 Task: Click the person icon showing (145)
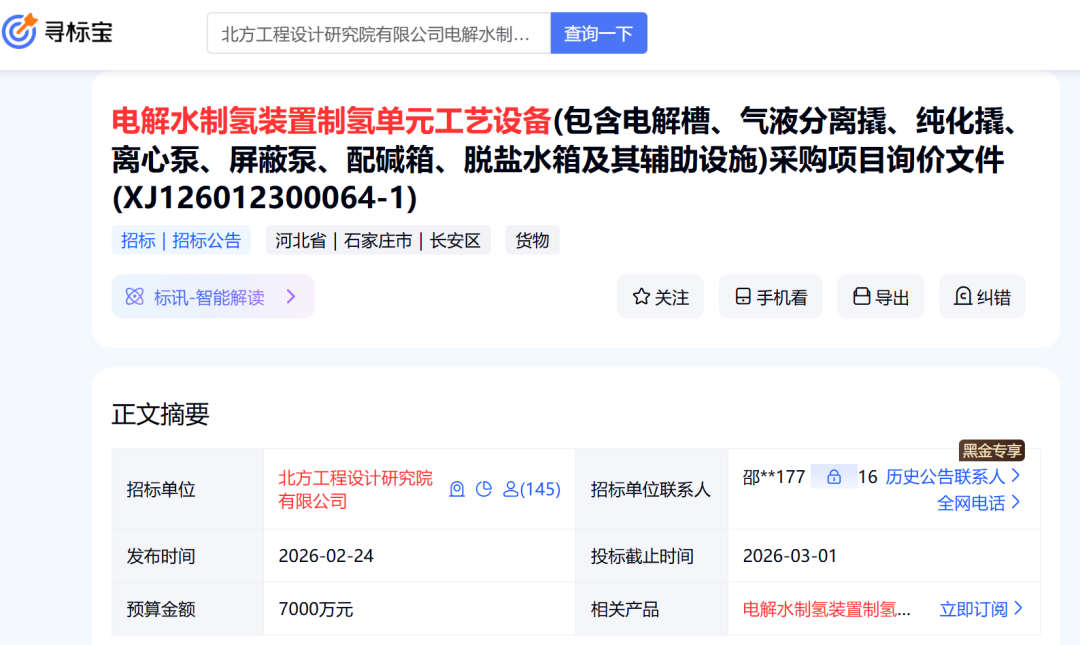pos(509,489)
